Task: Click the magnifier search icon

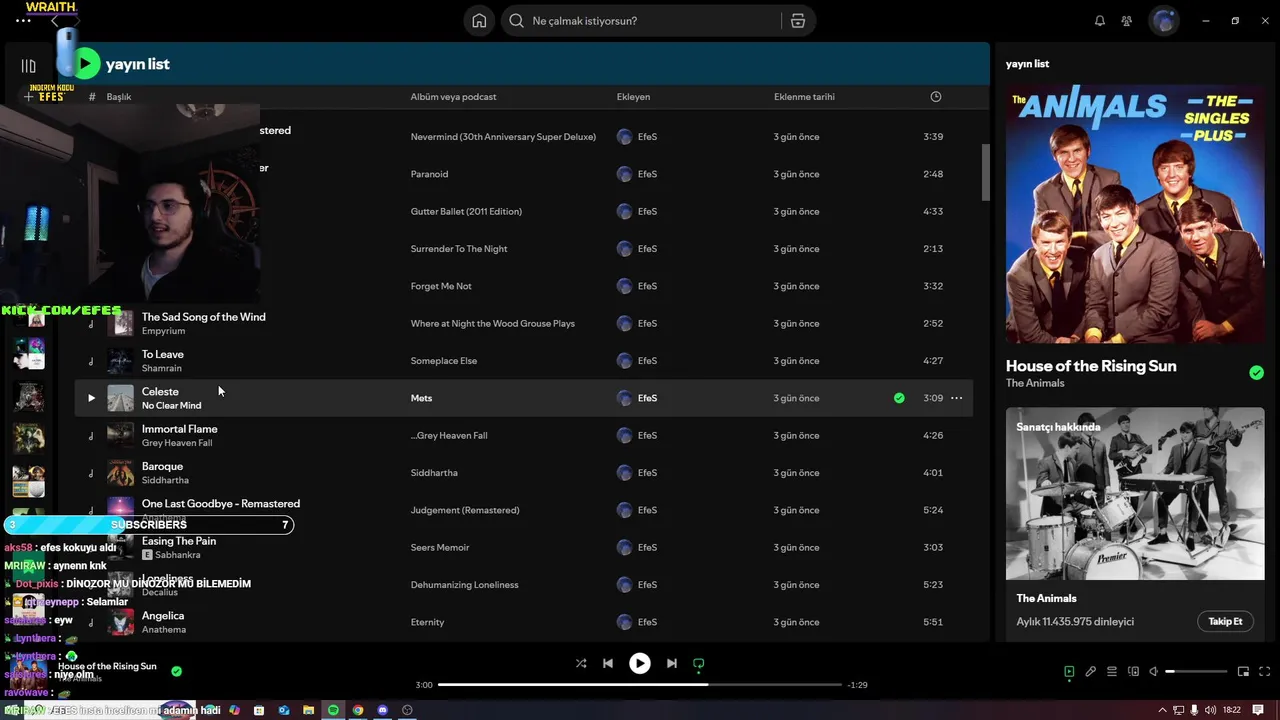Action: (517, 21)
